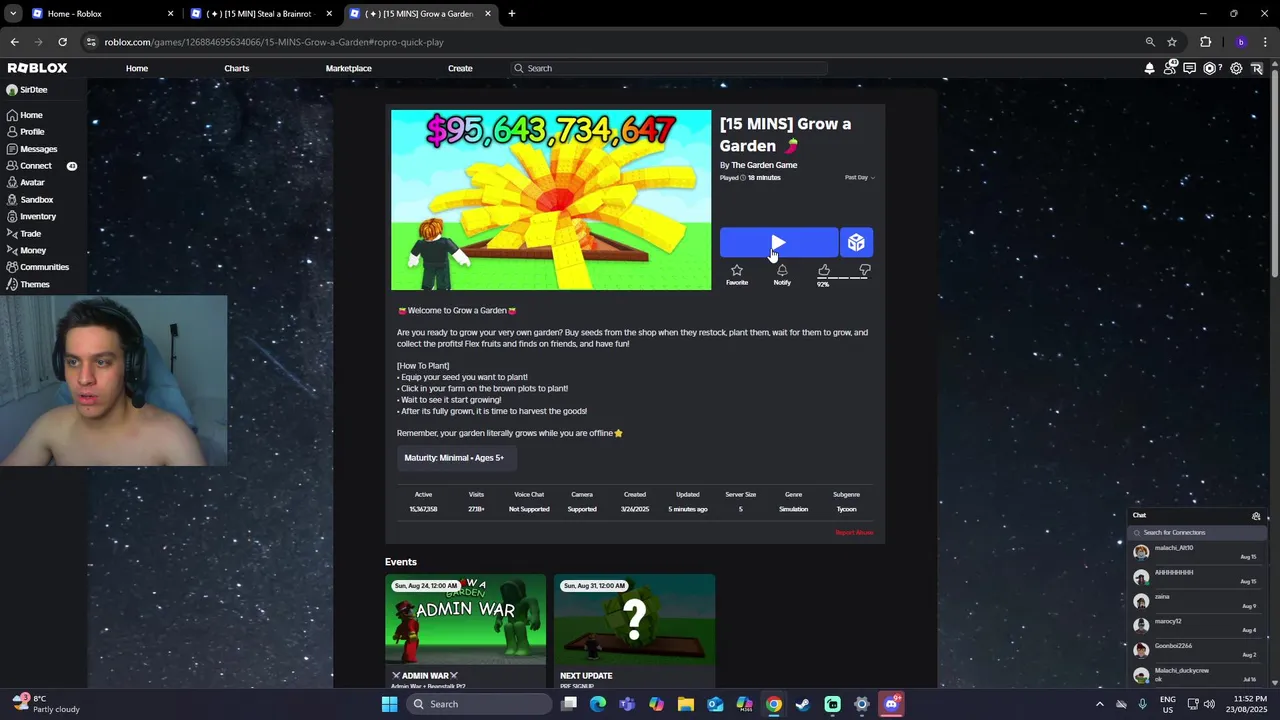Open the SirDtee profile link in sidebar
1280x720 pixels.
[28, 90]
